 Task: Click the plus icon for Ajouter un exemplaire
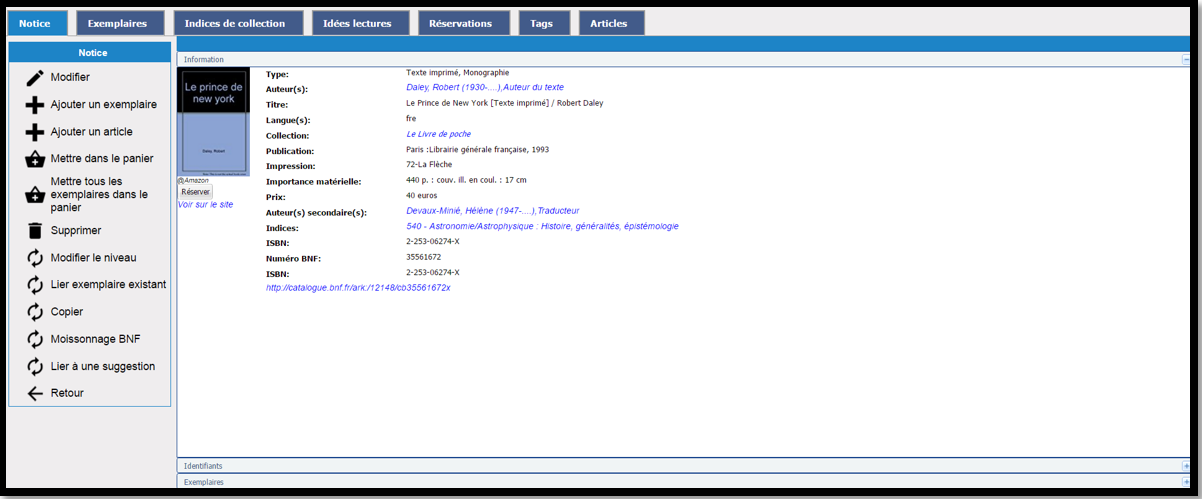coord(35,105)
